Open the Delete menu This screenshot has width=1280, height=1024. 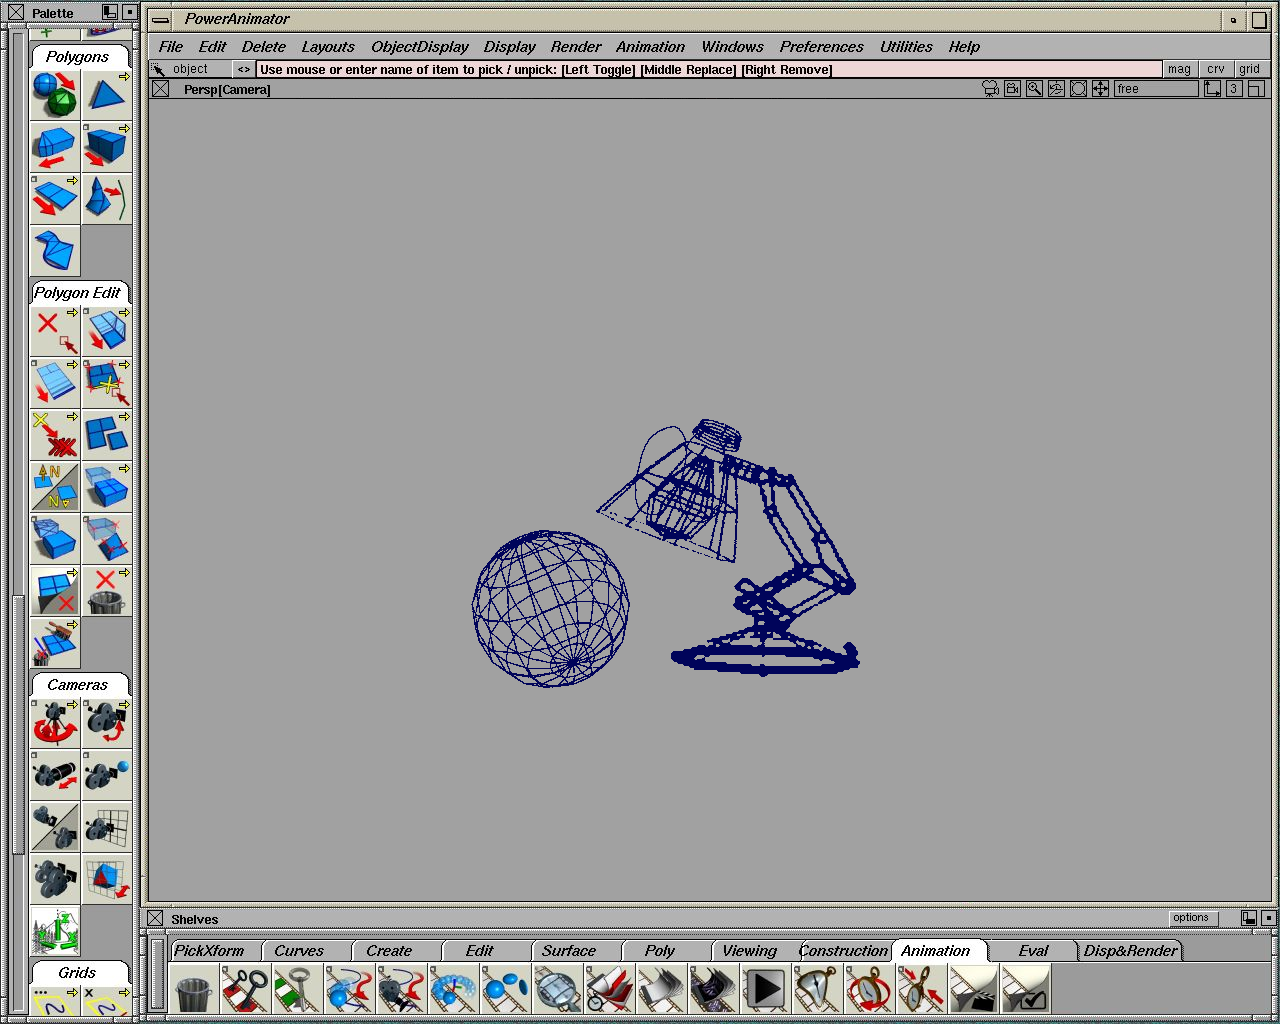264,47
